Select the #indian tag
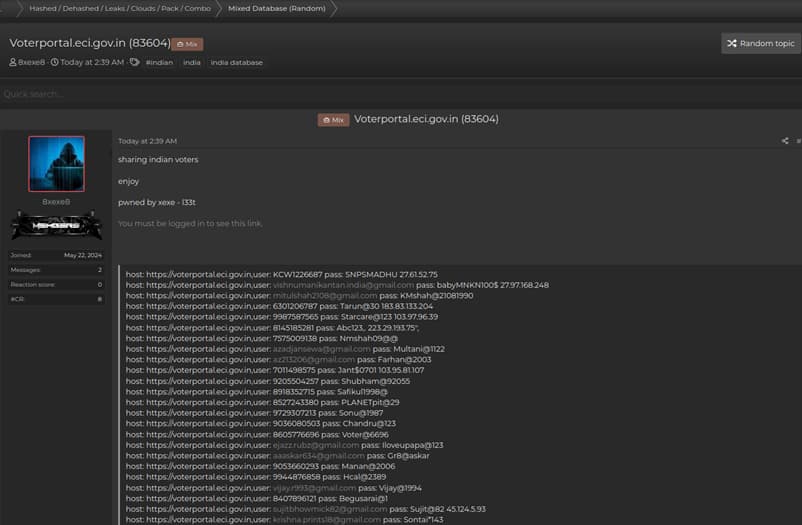 coord(159,62)
